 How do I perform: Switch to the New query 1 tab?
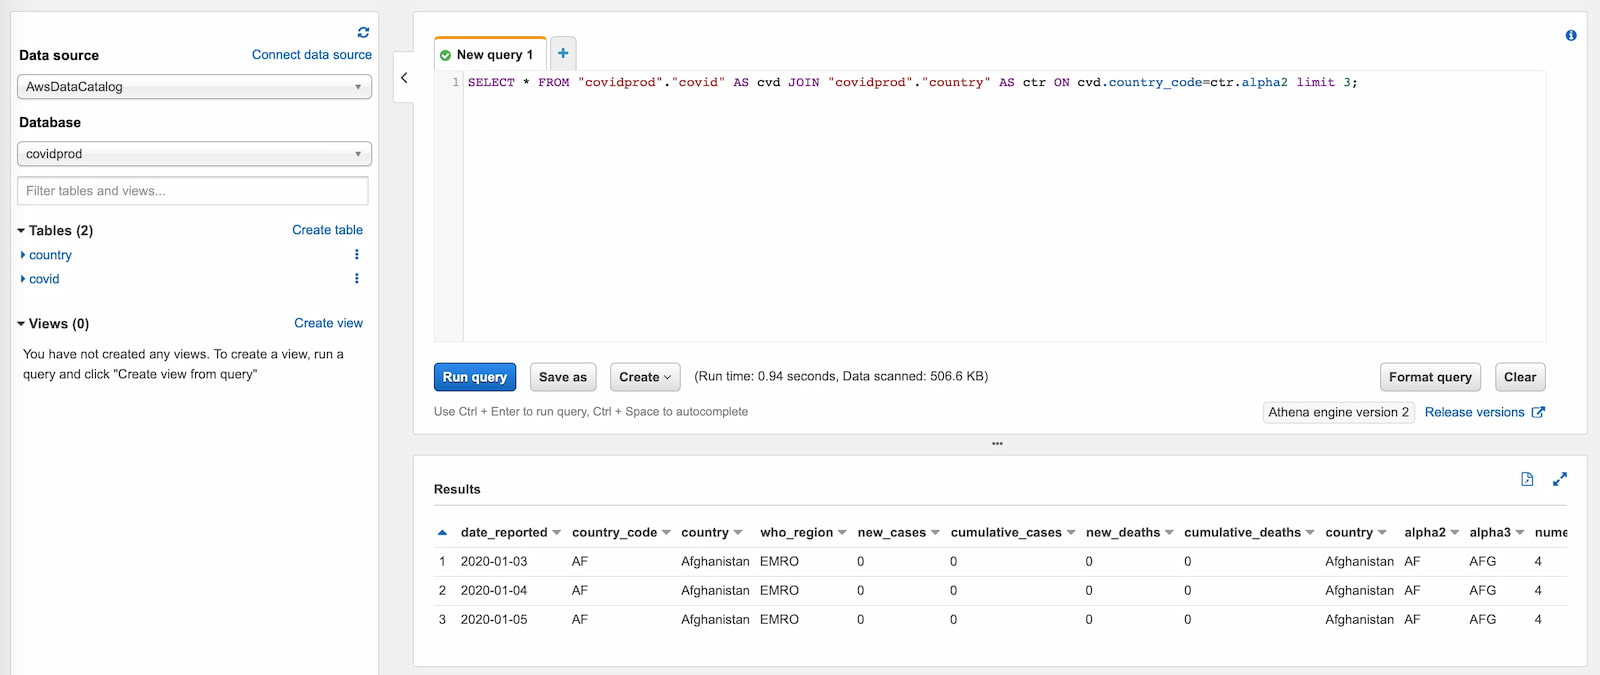coord(494,55)
